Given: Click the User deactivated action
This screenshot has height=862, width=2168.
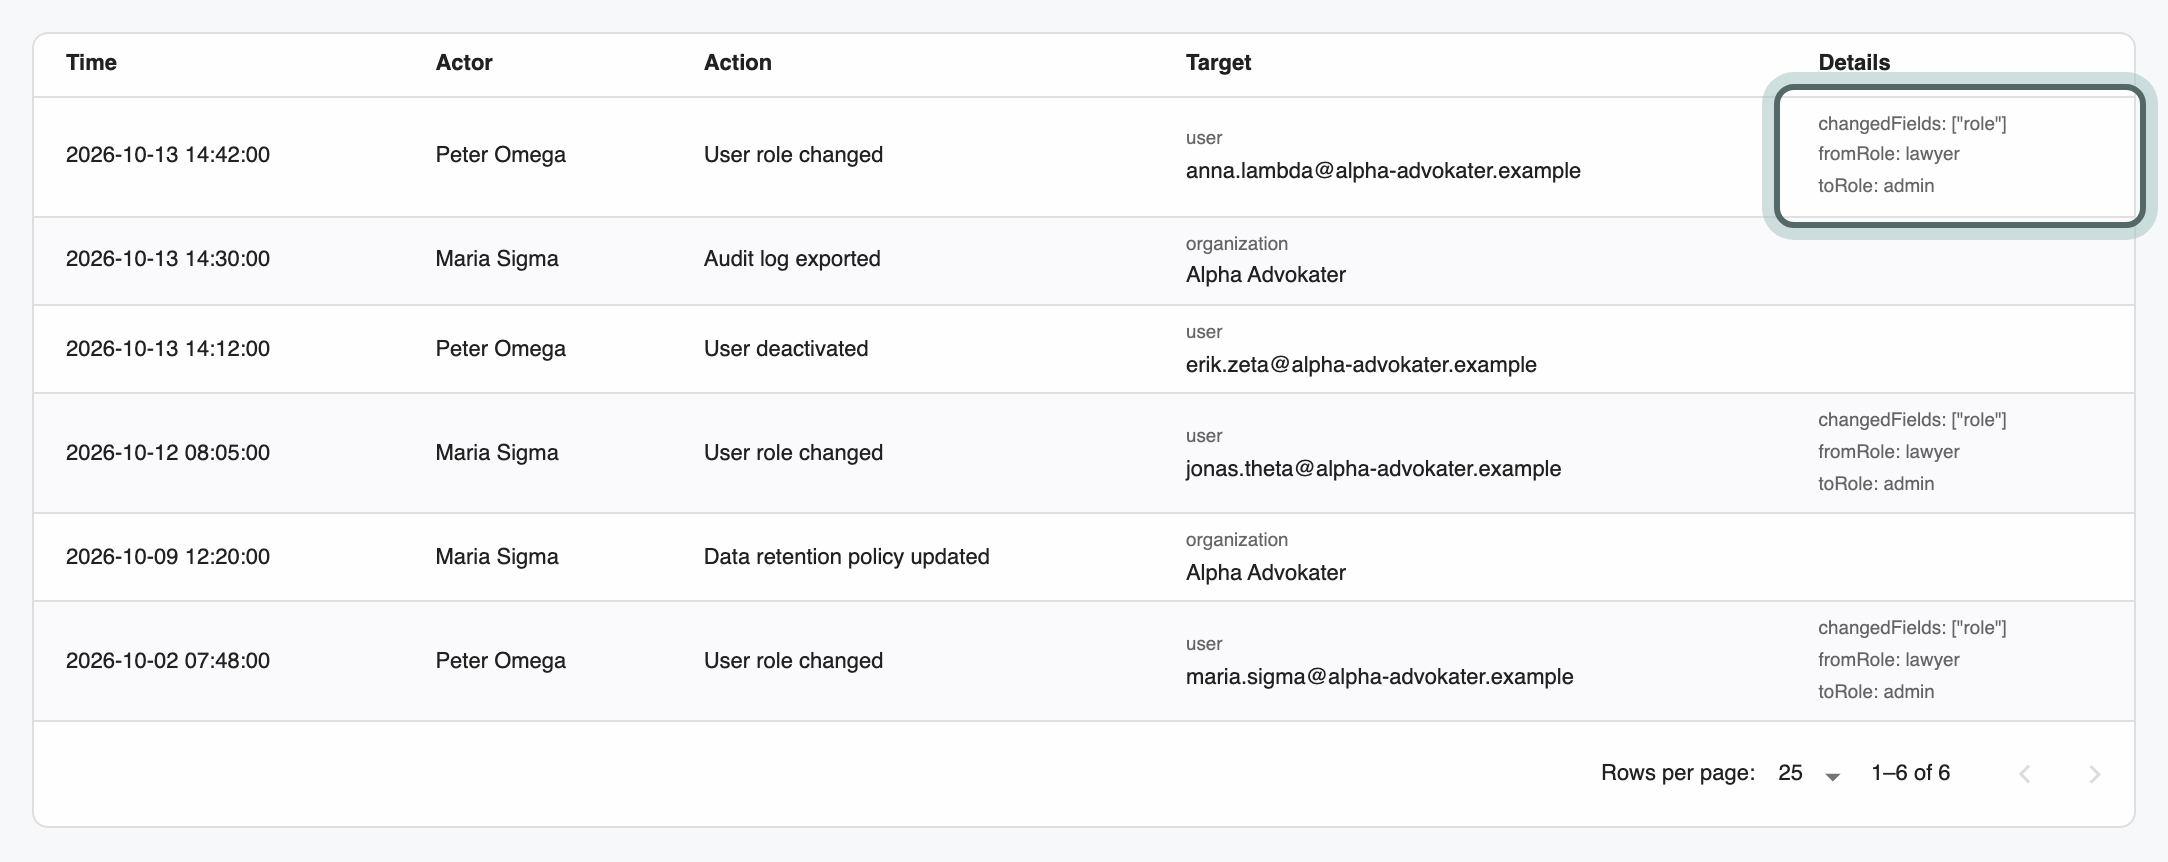Looking at the screenshot, I should 786,349.
